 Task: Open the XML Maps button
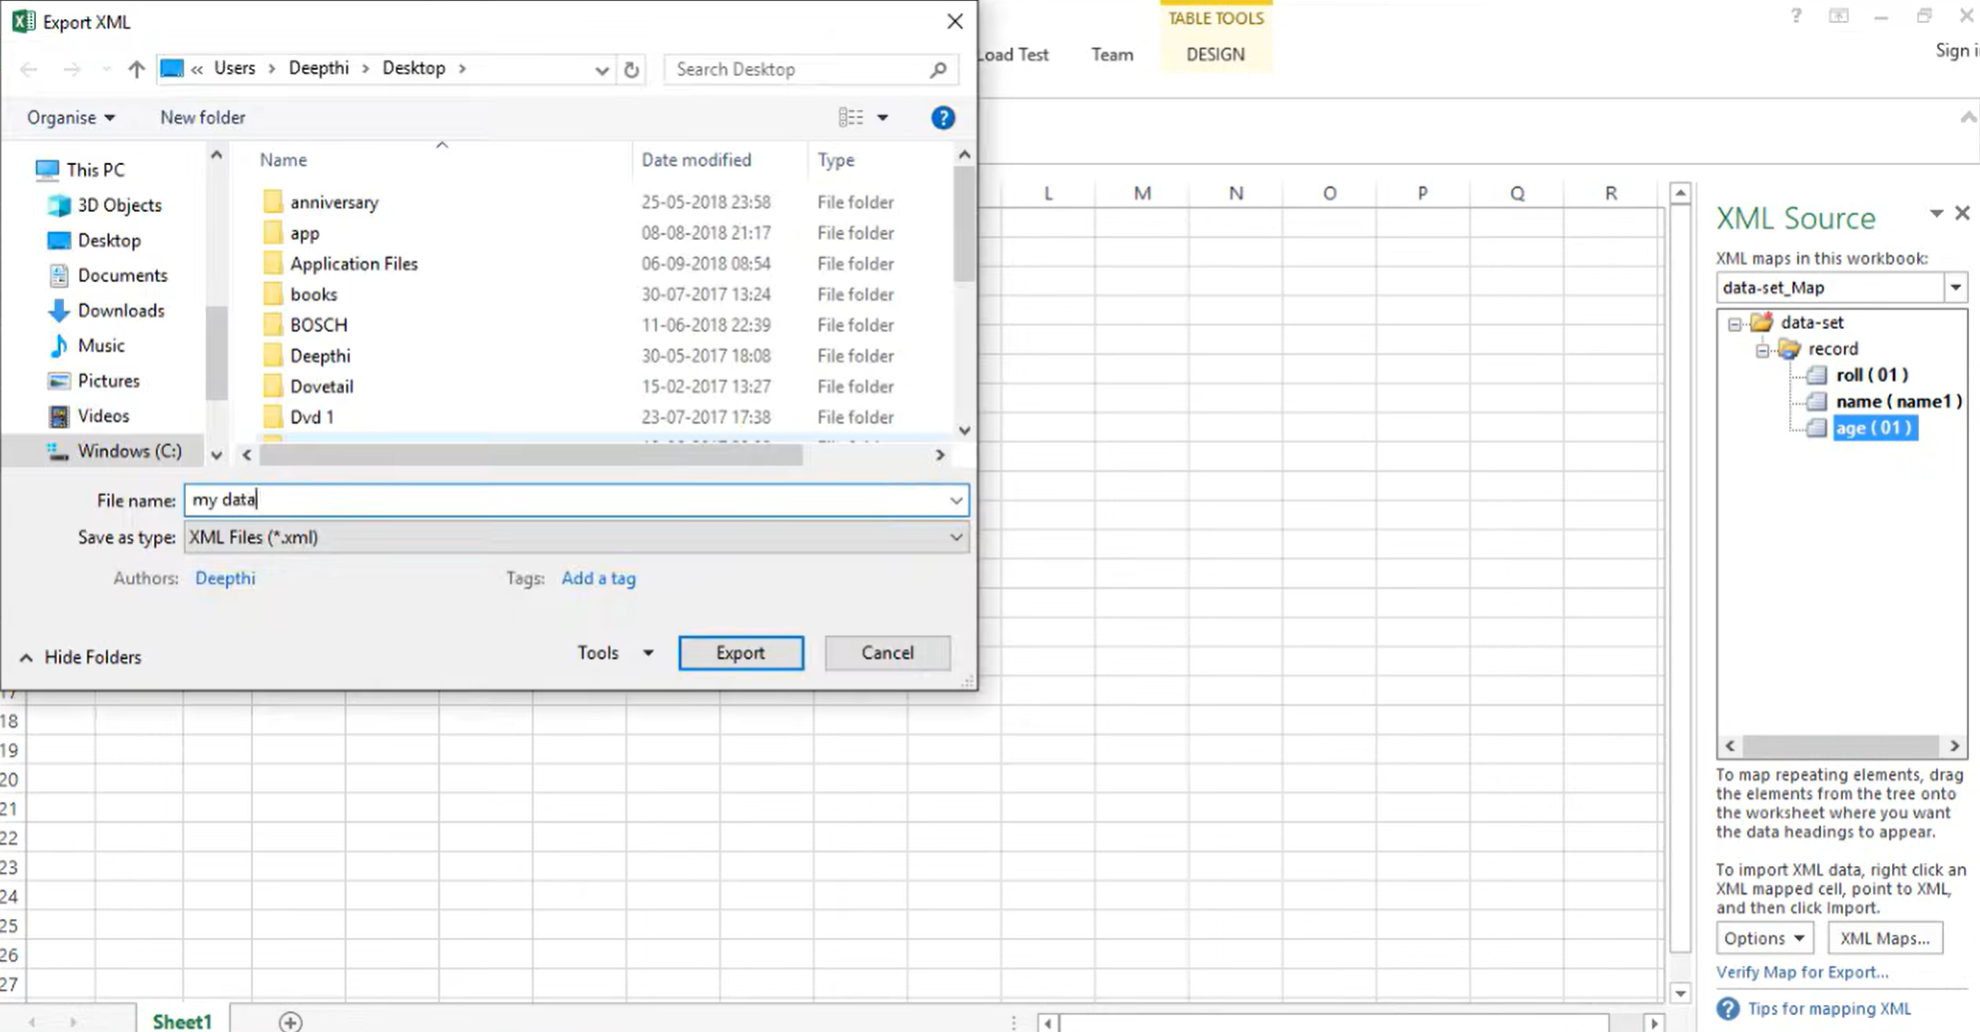tap(1885, 938)
